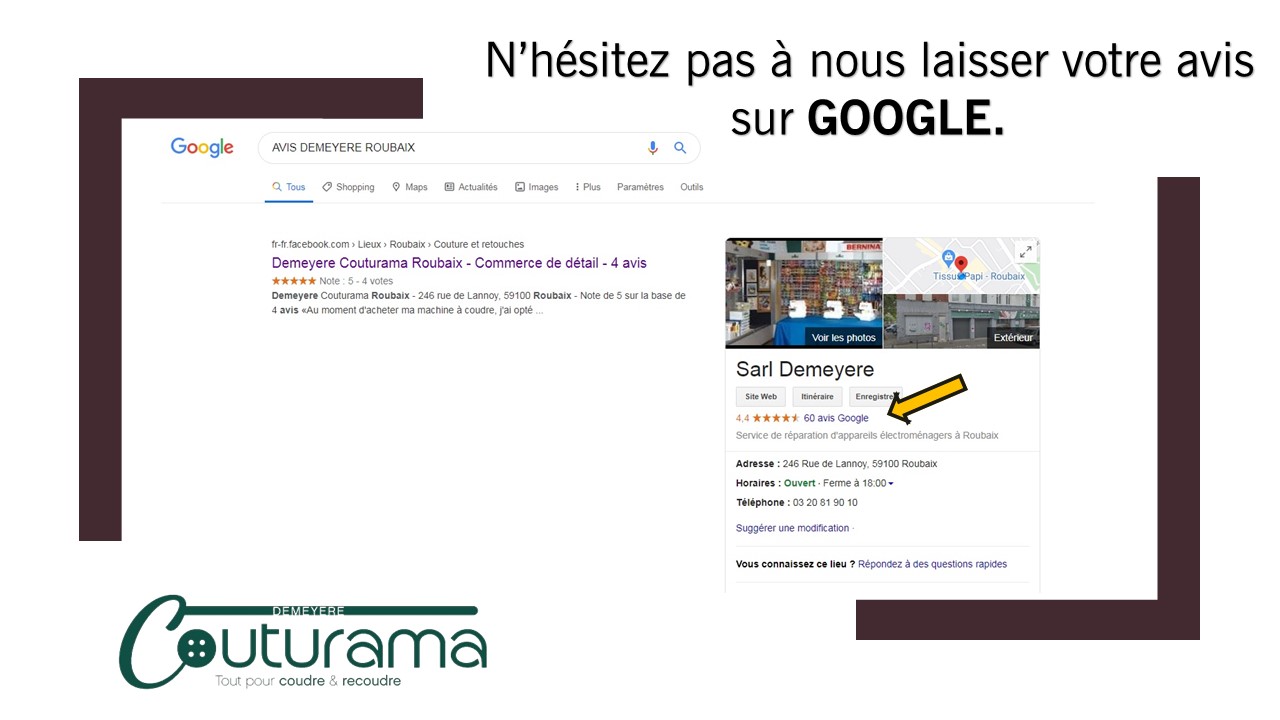Screen dimensions: 1280x720
Task: Go to the Actualités tab
Action: click(x=471, y=187)
